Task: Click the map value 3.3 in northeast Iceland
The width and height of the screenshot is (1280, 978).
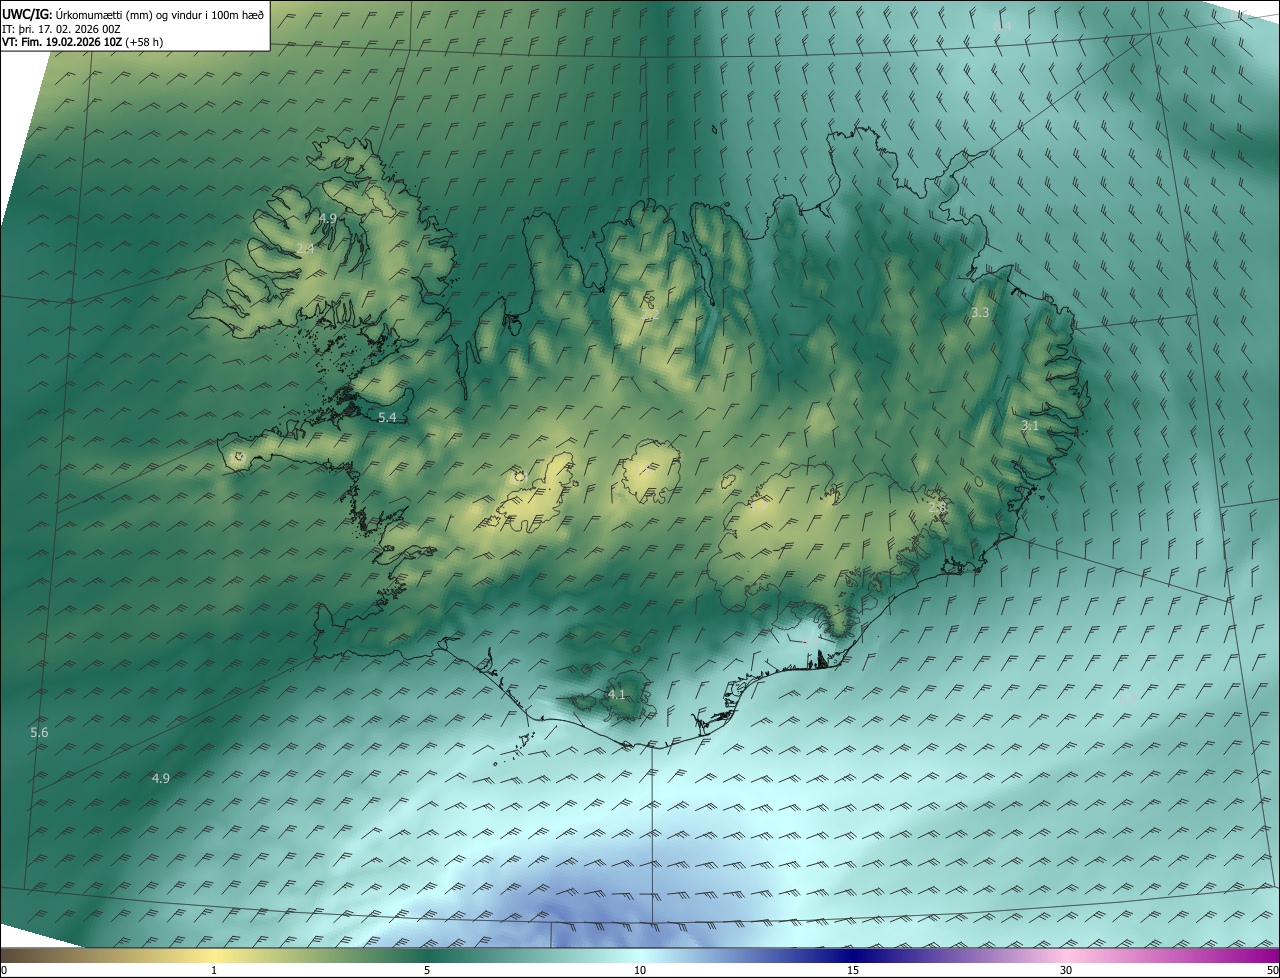Action: click(980, 312)
